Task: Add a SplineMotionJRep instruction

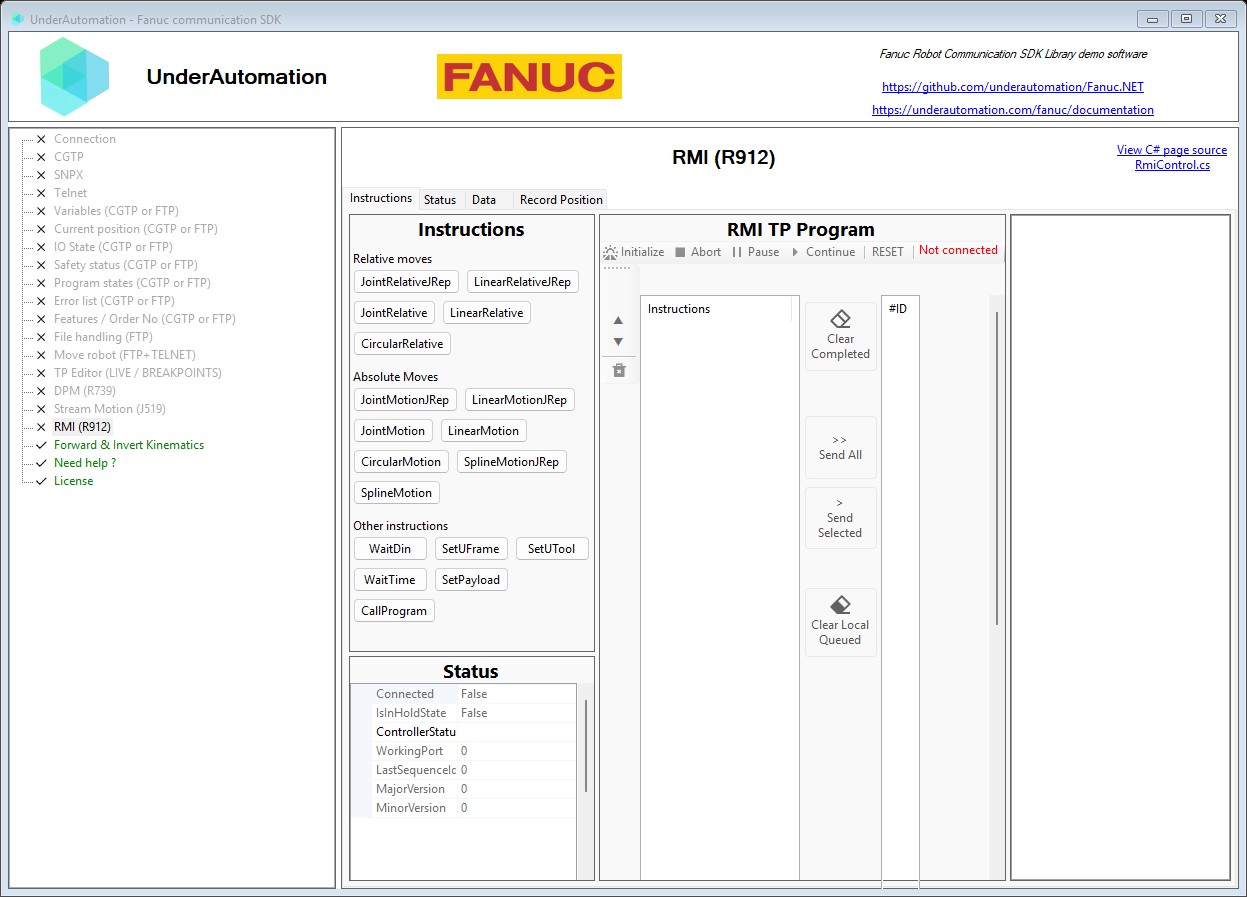Action: click(x=512, y=462)
